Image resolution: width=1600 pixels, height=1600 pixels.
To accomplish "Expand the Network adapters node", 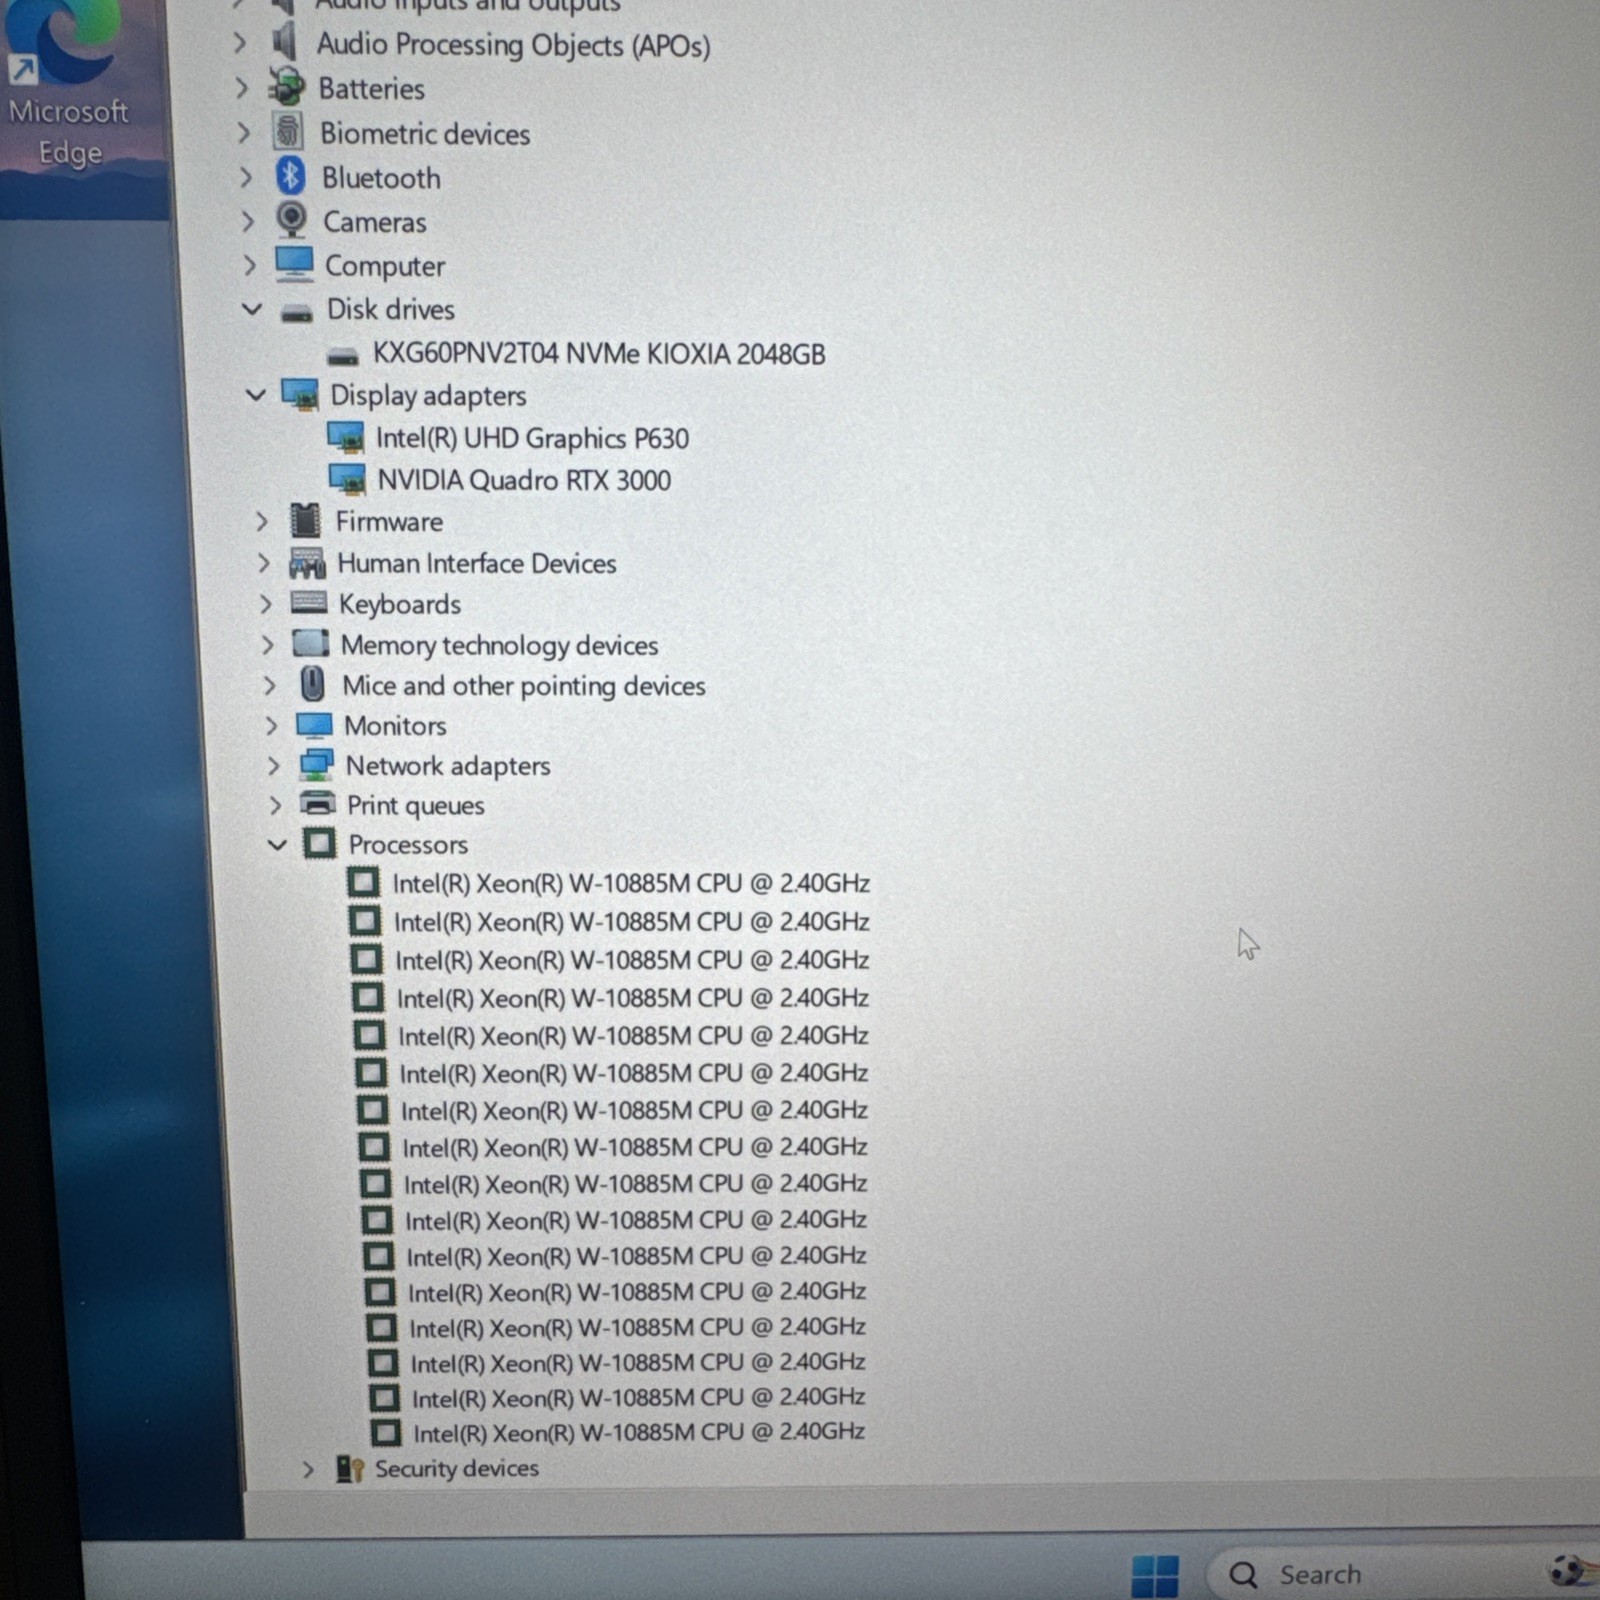I will click(x=273, y=766).
